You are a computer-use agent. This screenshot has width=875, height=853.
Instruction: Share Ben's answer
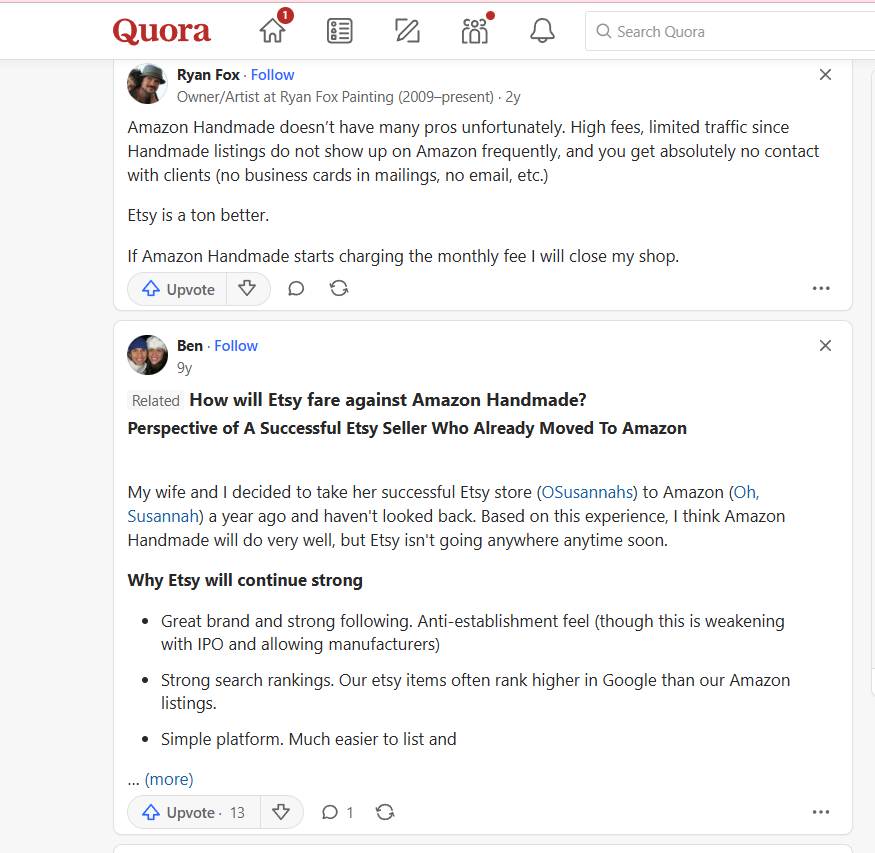pos(385,812)
